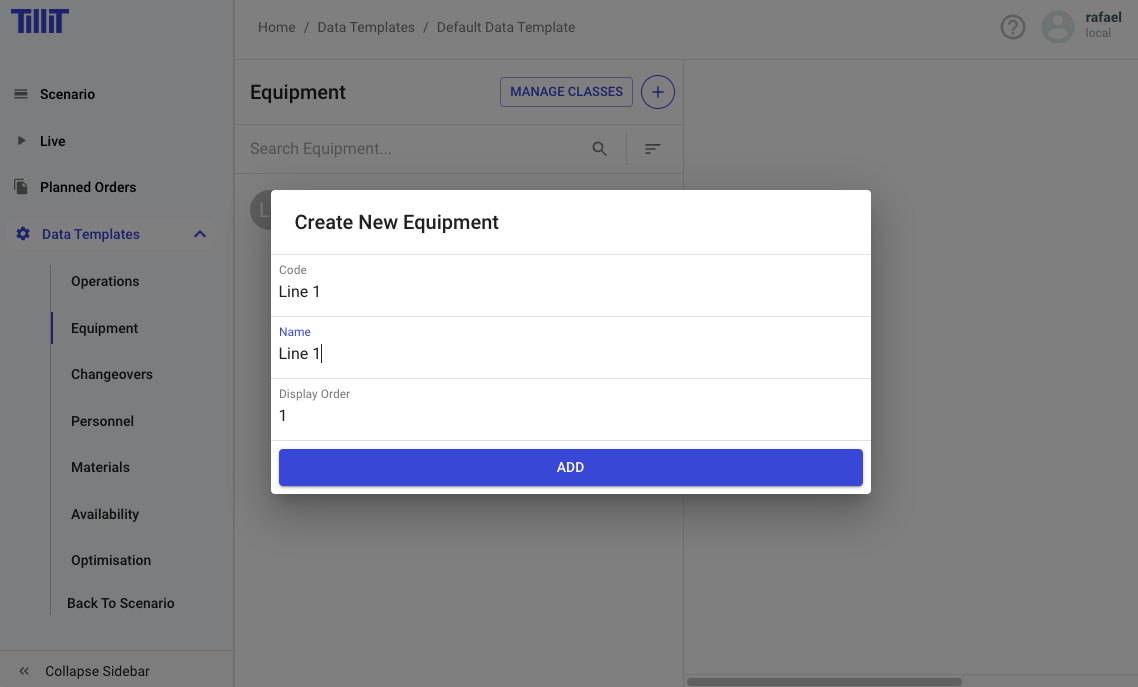Click the horizontal scrollbar at bottom

click(824, 682)
